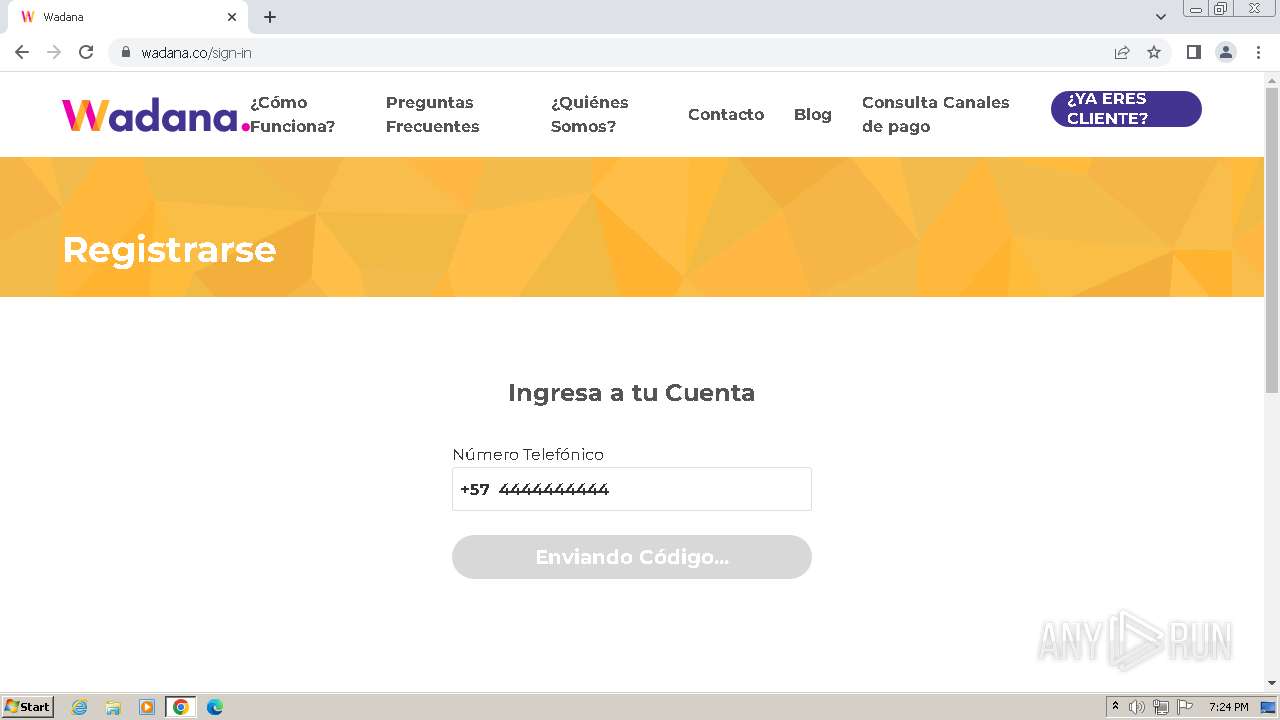This screenshot has width=1280, height=720.
Task: Open Windows Media Player taskbar icon
Action: pyautogui.click(x=147, y=707)
